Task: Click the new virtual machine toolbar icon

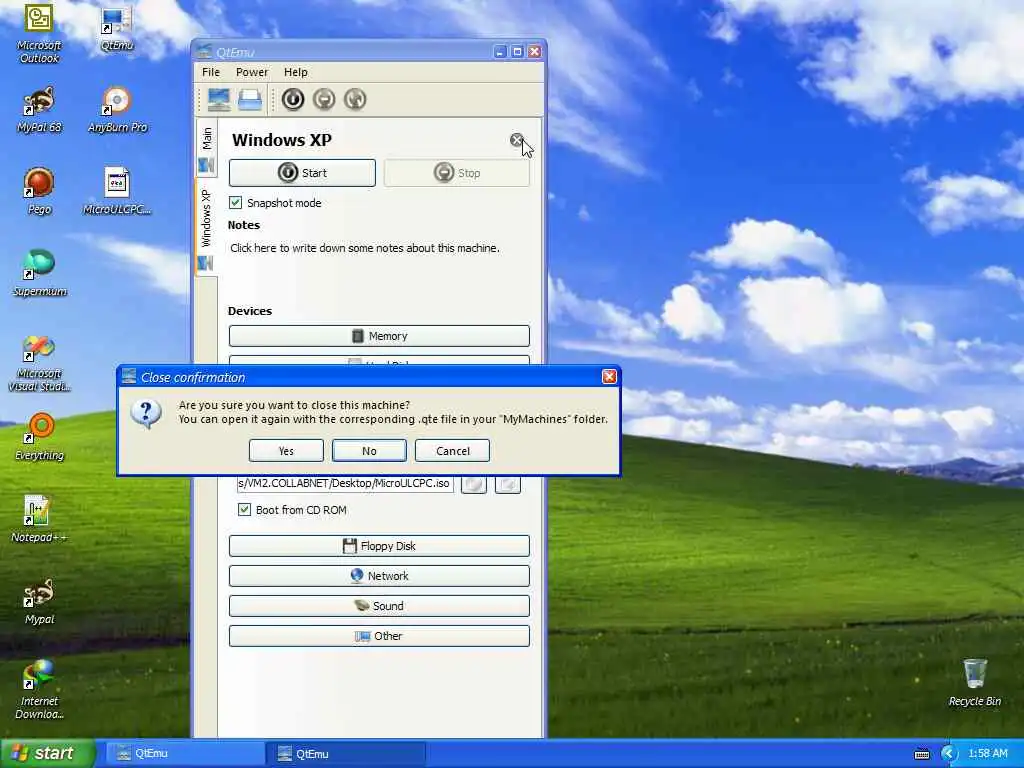Action: [x=219, y=99]
